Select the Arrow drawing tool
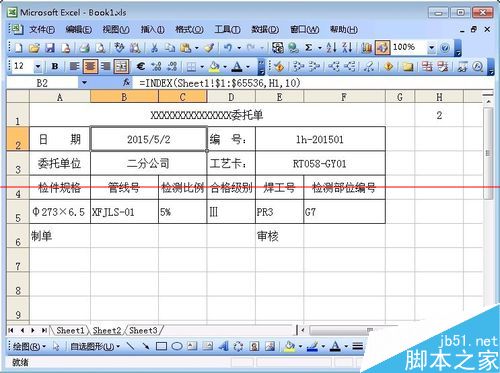The image size is (500, 373). coord(146,347)
